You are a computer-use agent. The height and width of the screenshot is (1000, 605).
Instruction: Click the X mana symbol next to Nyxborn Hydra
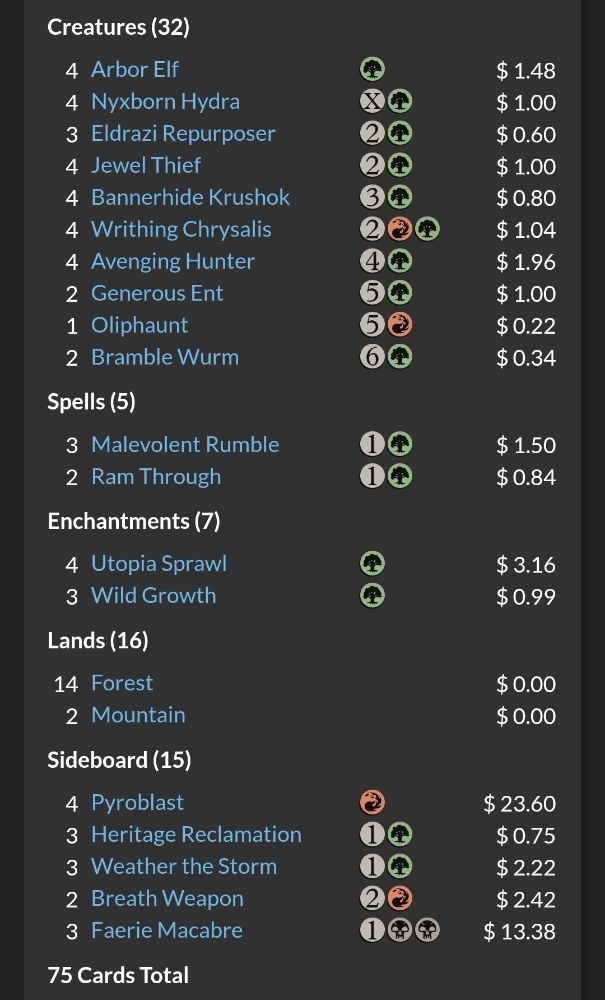coord(372,102)
